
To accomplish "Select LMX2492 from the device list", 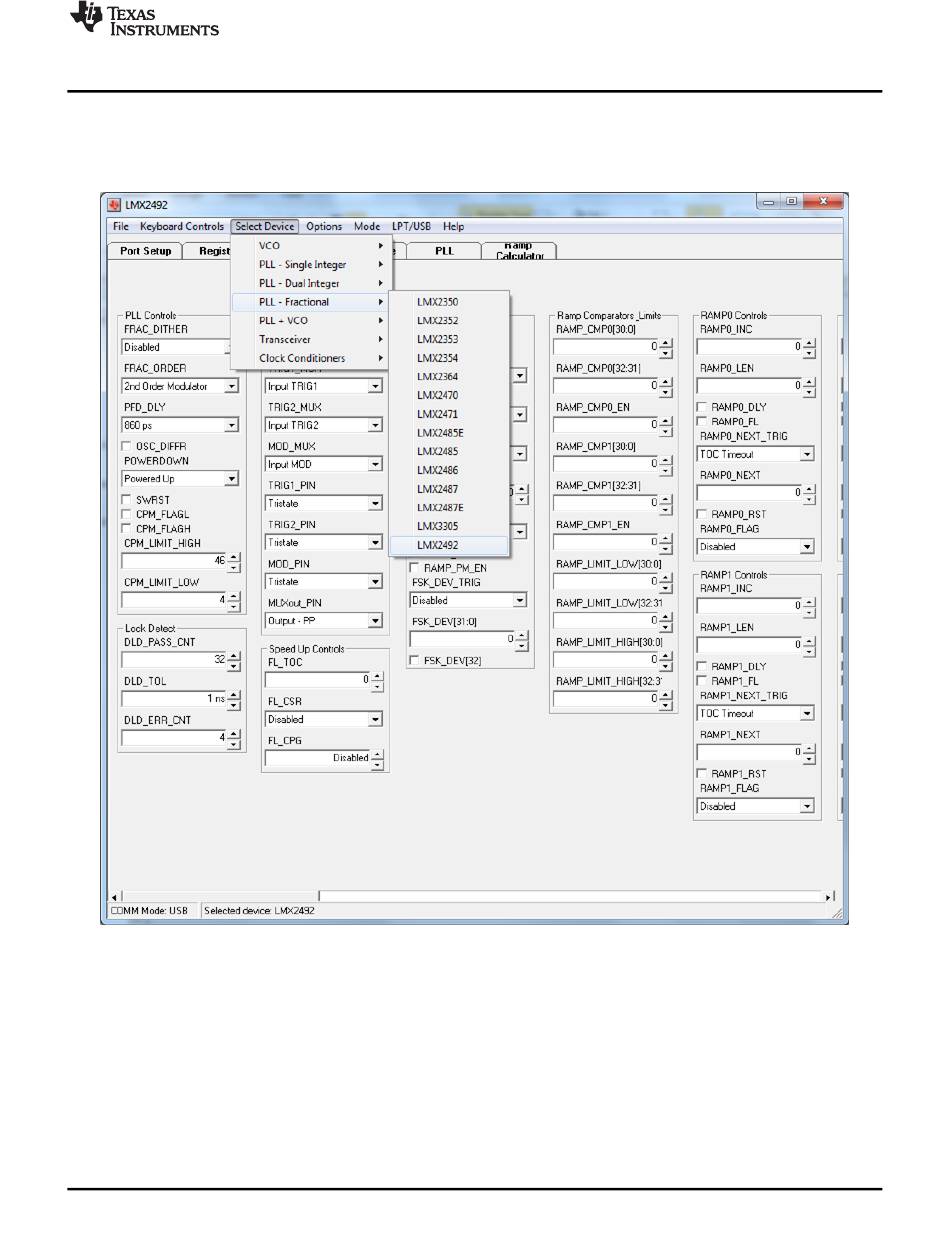I will (449, 545).
